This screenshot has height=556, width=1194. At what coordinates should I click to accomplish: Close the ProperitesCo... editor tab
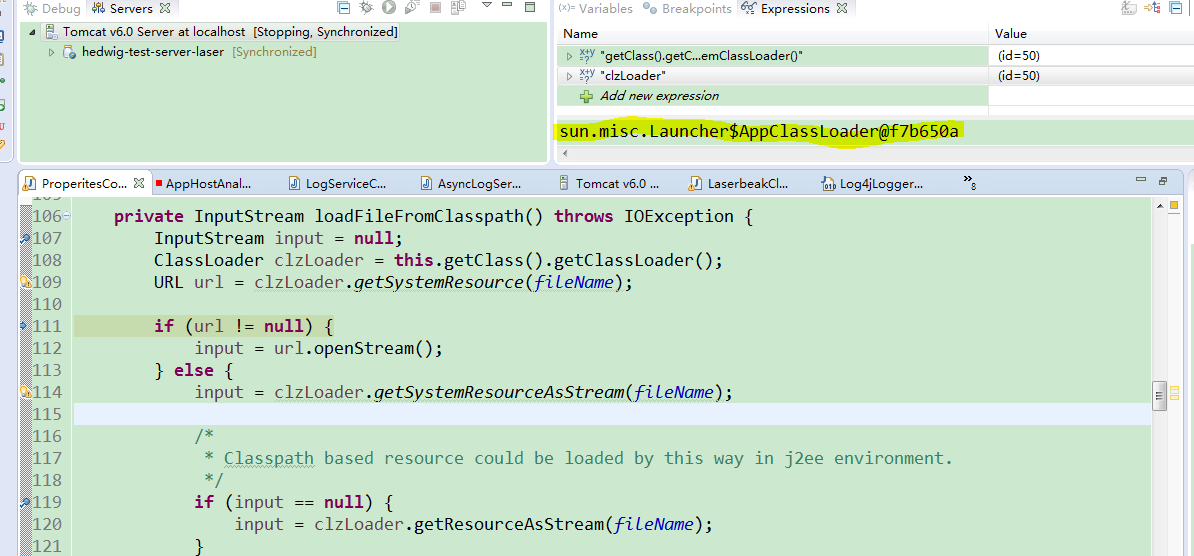pyautogui.click(x=139, y=183)
